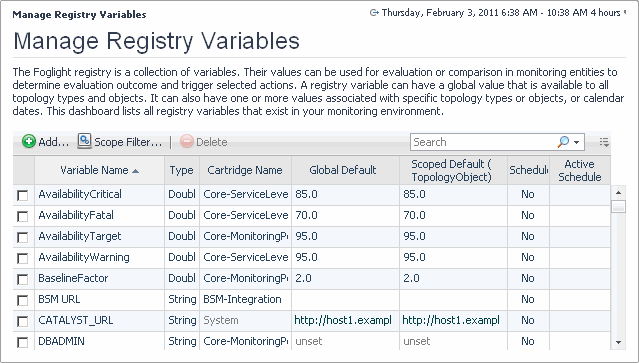Open the Scope Filter icon

click(x=84, y=141)
